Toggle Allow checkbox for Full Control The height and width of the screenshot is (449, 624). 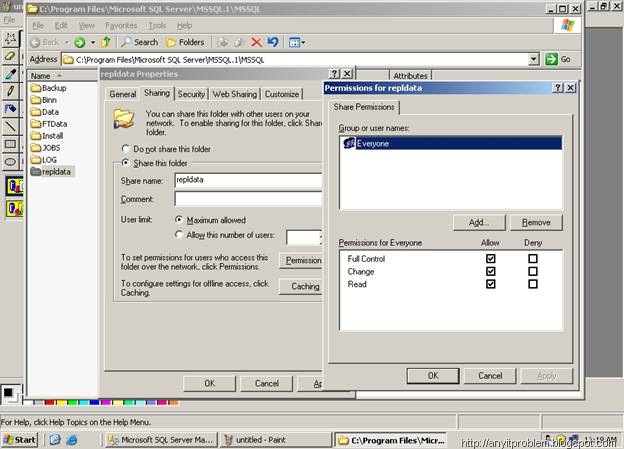[490, 258]
